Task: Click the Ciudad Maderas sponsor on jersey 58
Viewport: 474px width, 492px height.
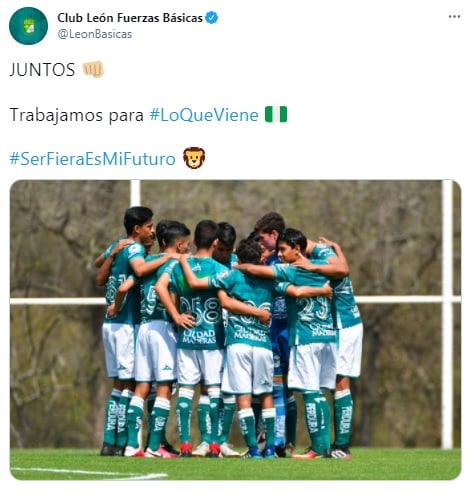Action: [x=199, y=336]
